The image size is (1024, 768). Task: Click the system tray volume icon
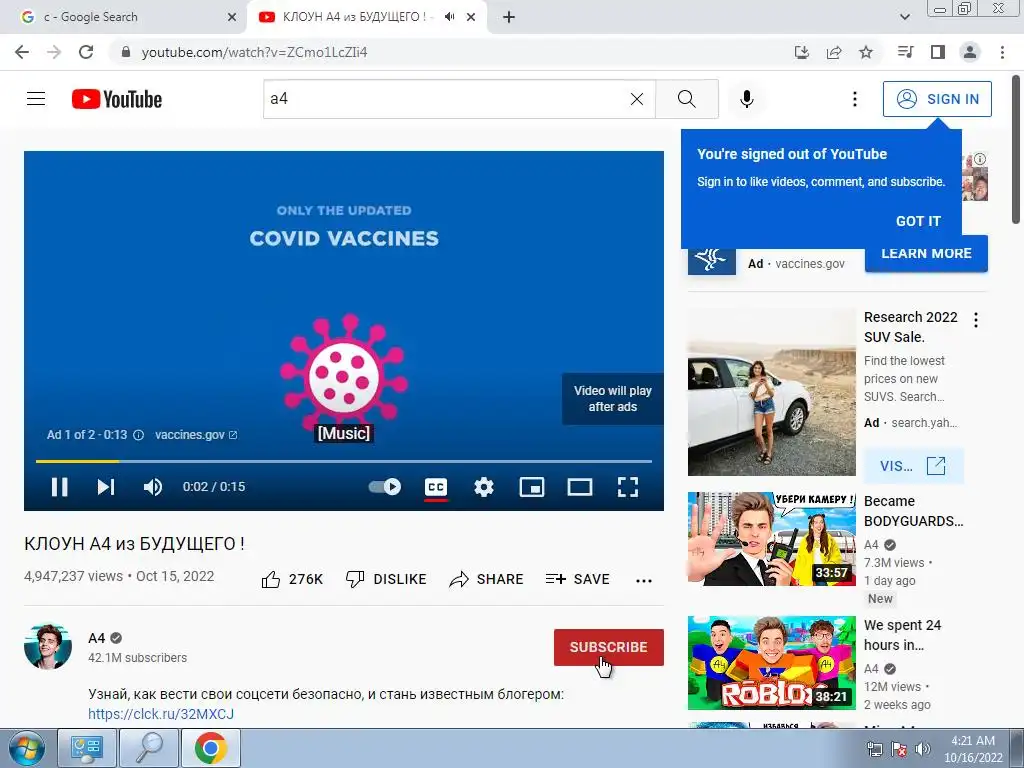pos(923,749)
